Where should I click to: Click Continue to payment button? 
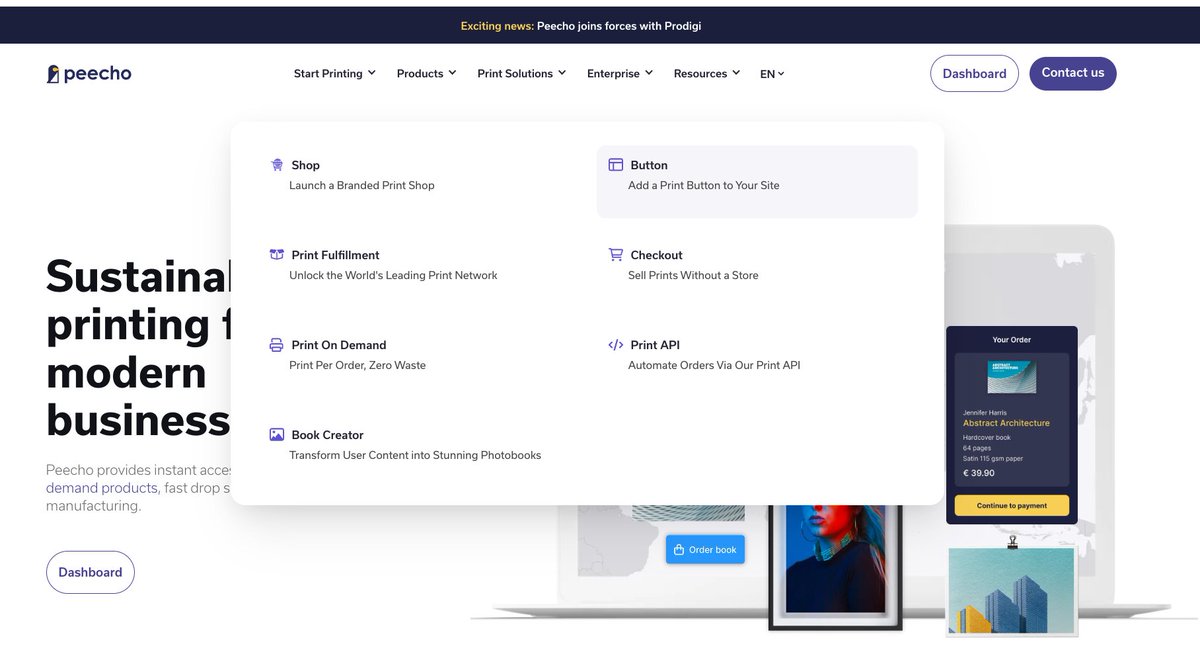(x=1011, y=506)
